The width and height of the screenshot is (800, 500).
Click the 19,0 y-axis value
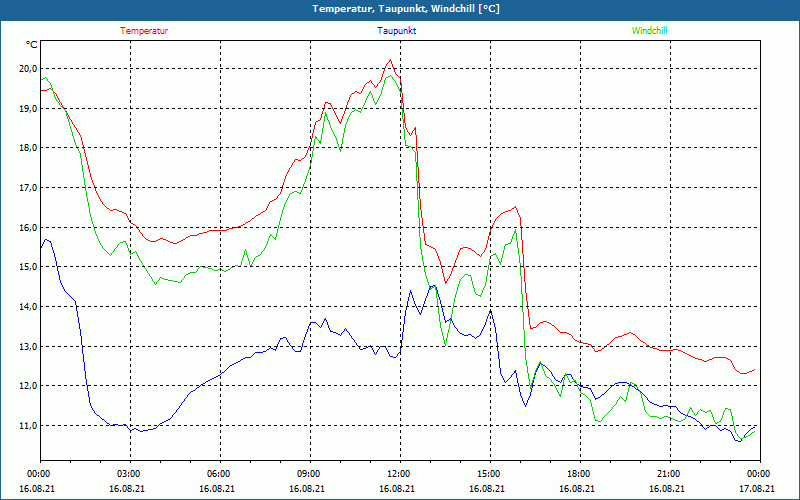[x=28, y=108]
